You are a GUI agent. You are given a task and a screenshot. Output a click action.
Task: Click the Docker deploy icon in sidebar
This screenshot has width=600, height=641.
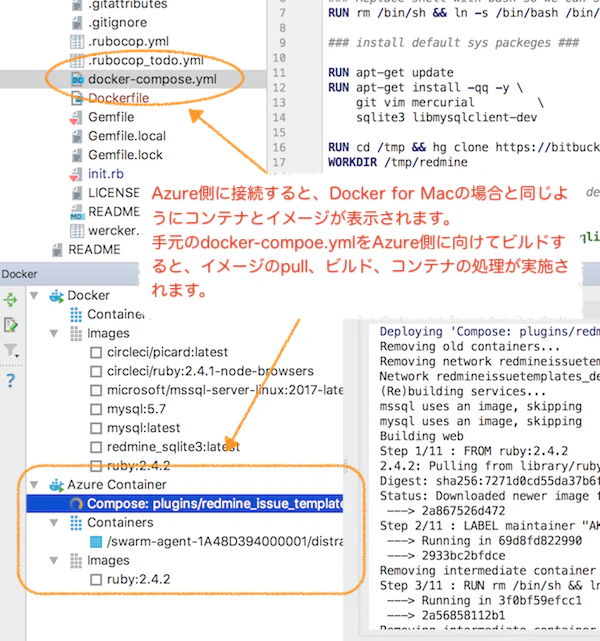[10, 300]
